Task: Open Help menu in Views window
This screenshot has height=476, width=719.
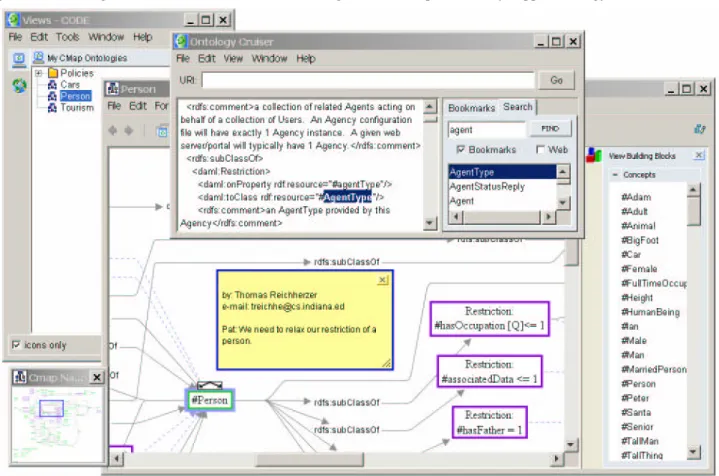Action: click(143, 37)
